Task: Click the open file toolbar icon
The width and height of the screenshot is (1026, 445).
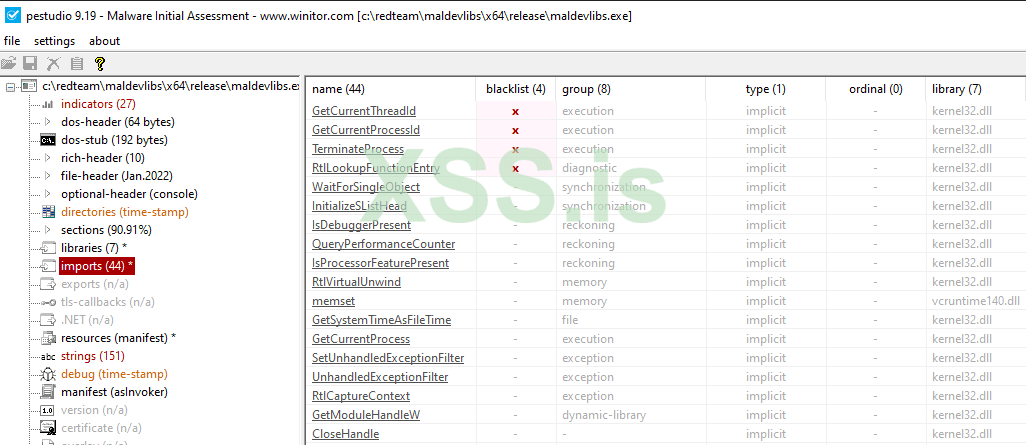Action: pyautogui.click(x=9, y=63)
